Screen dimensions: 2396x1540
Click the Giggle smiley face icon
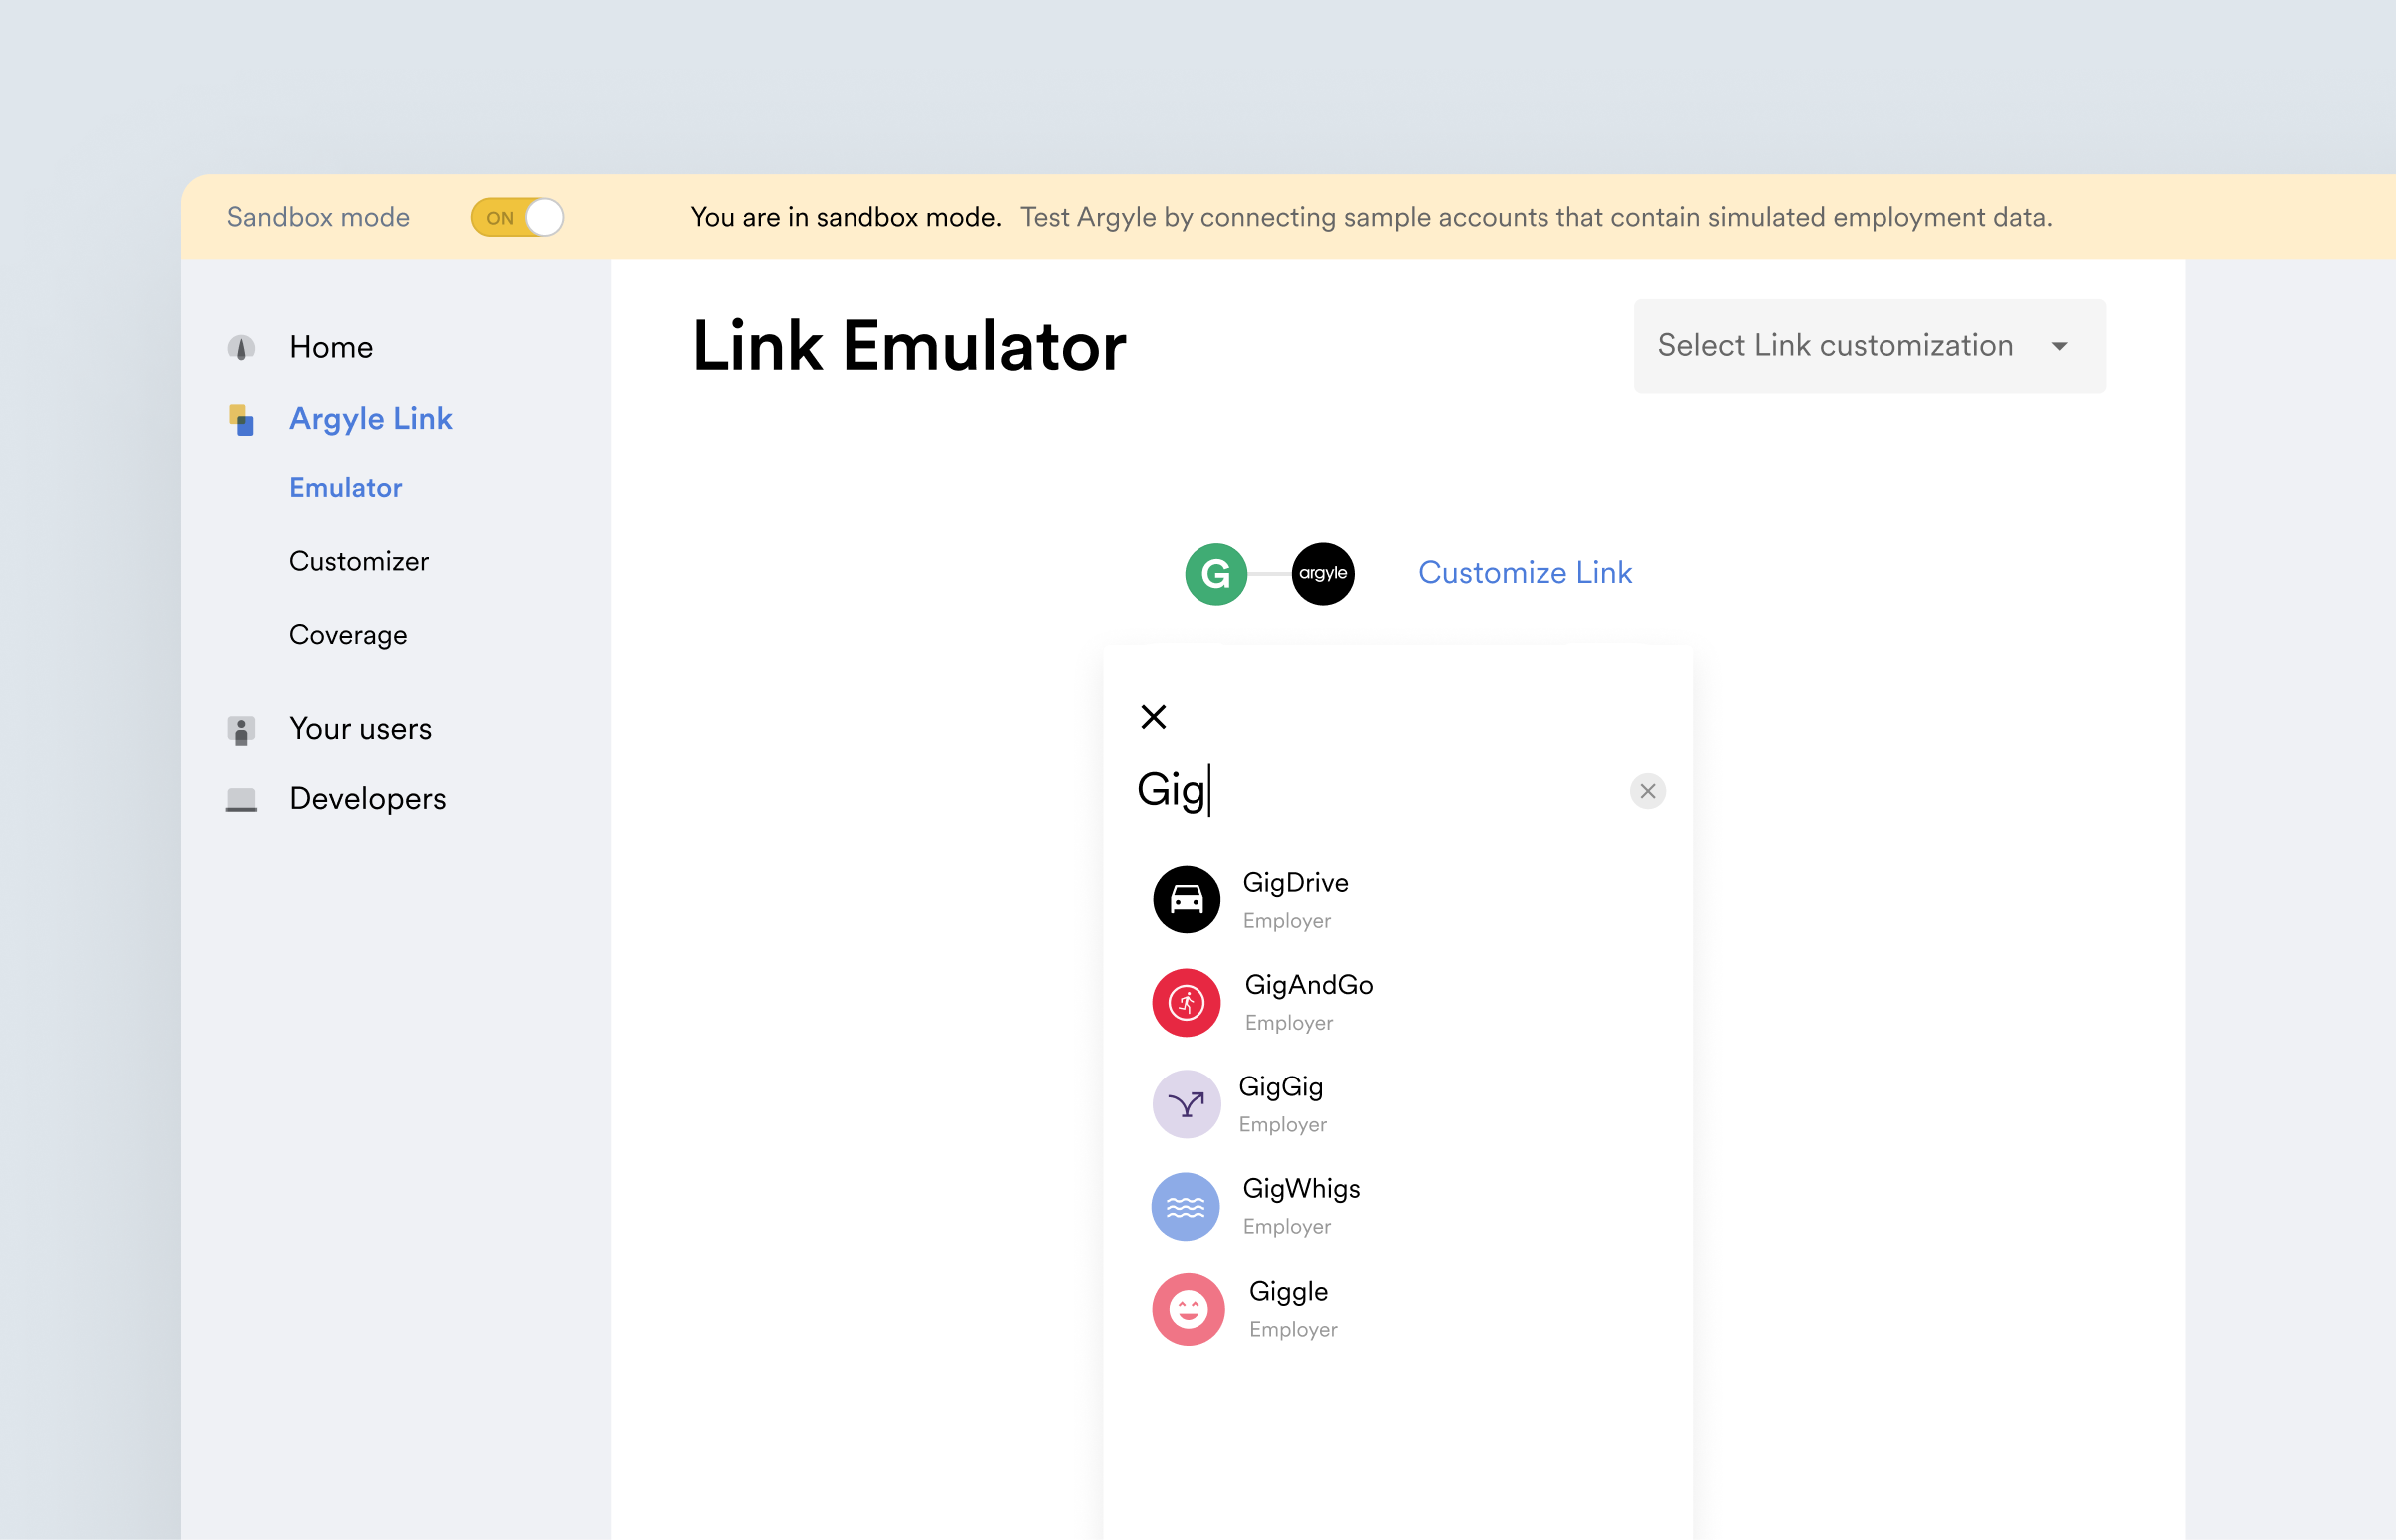click(1188, 1309)
